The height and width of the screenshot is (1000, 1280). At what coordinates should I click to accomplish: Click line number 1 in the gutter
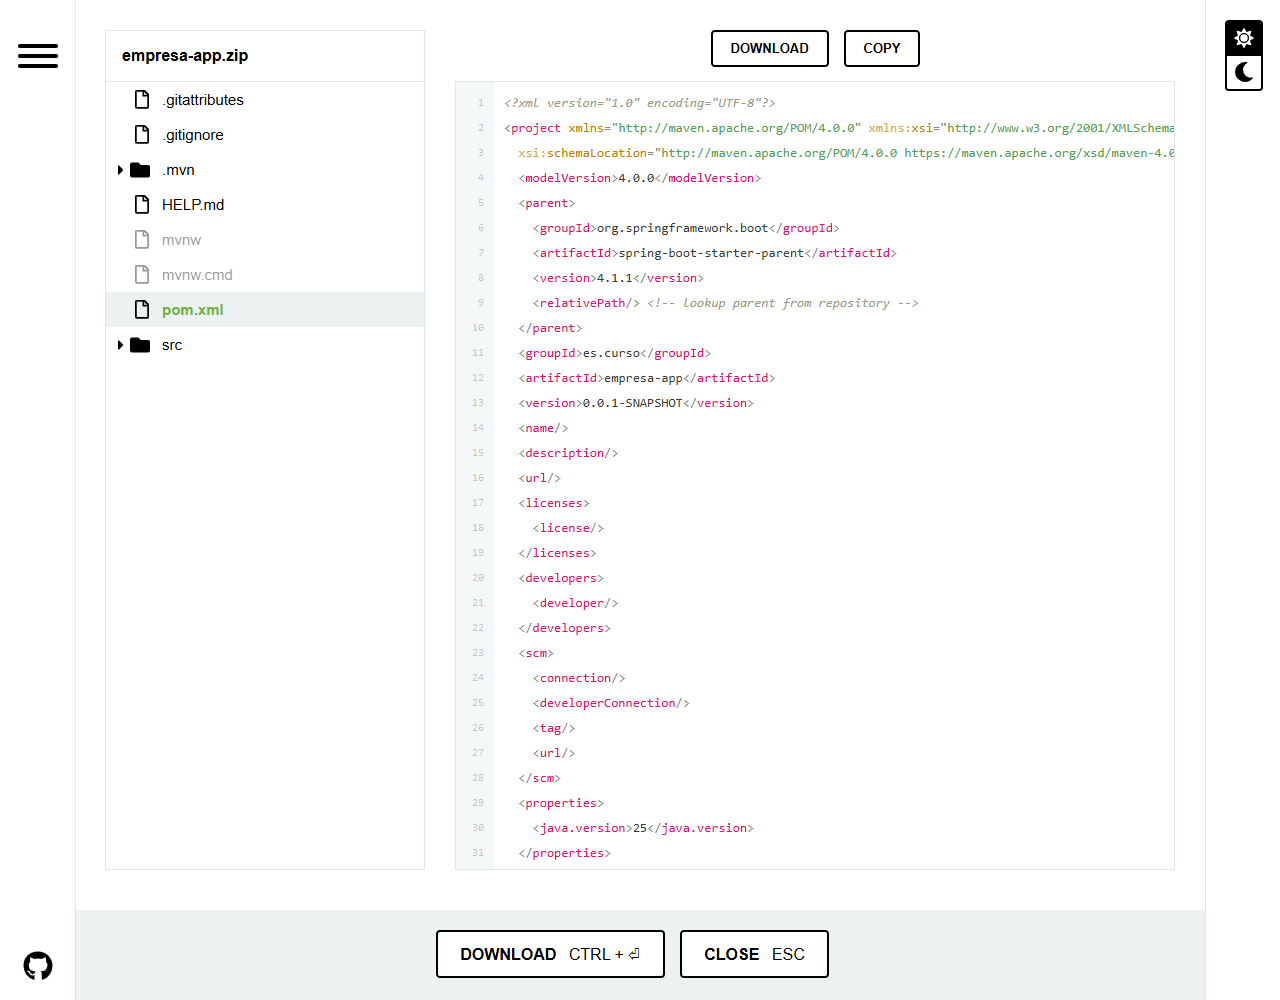coord(480,103)
